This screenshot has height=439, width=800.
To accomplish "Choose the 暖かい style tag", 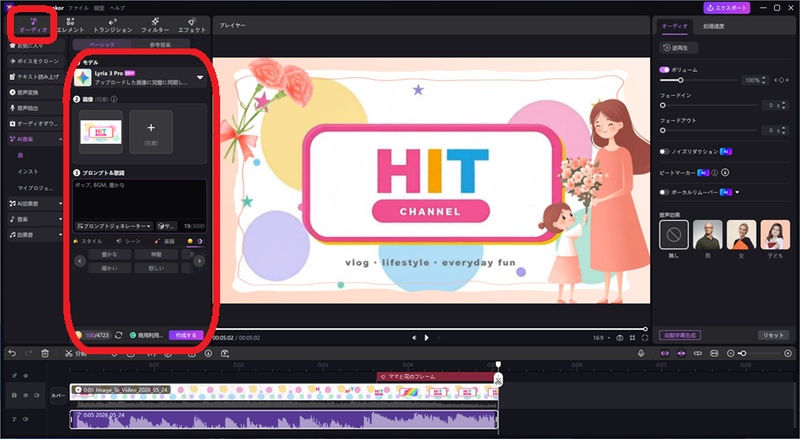I will coord(109,267).
